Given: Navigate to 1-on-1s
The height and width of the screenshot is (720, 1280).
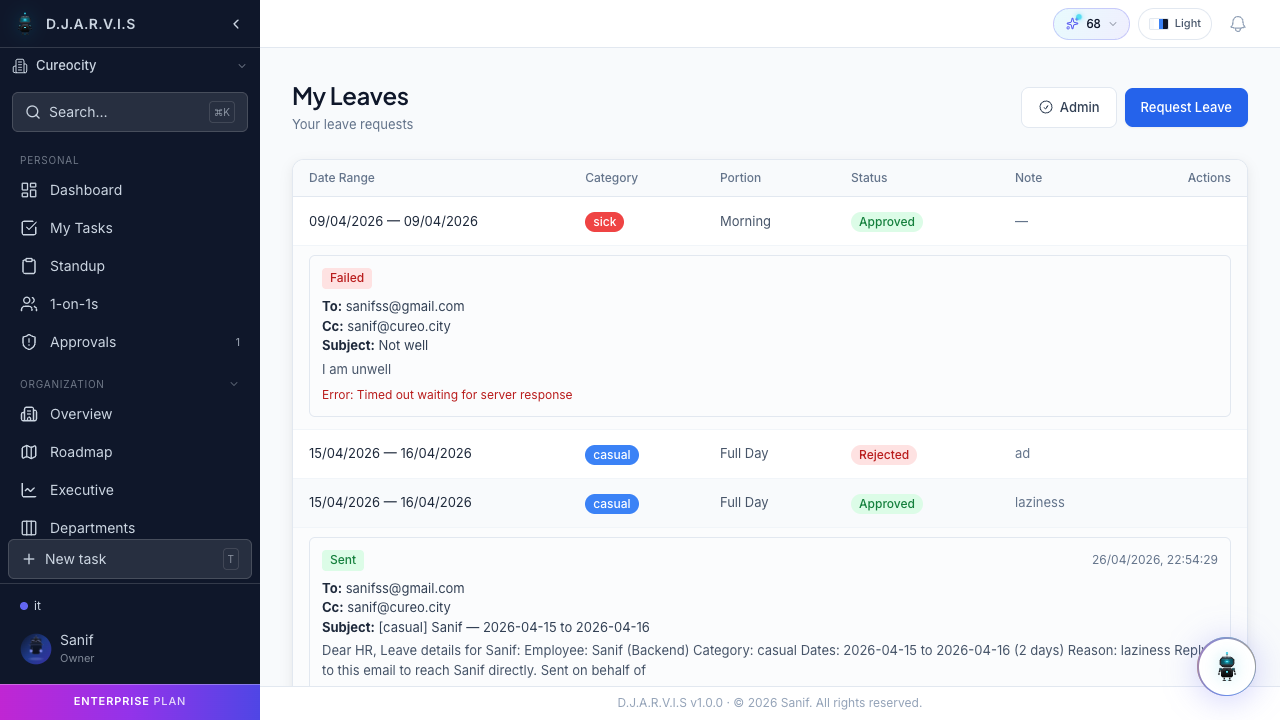Looking at the screenshot, I should coord(130,304).
